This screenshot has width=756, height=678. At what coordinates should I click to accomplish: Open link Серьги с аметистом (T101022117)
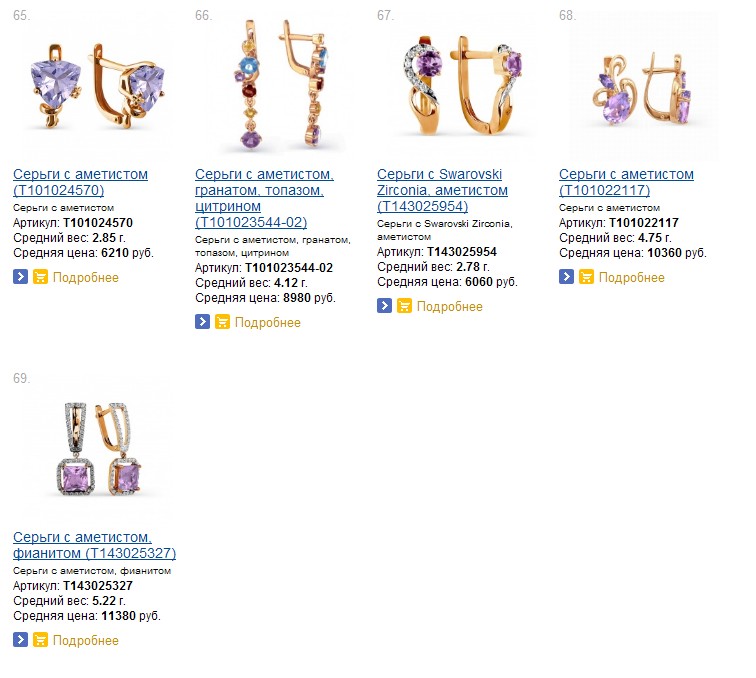point(626,182)
